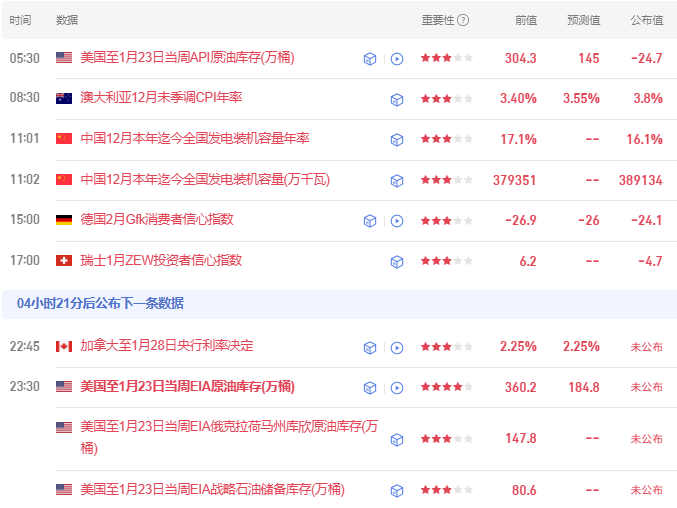Viewport: 677px width, 508px height.
Task: Open 美国至1月23日当周EIA原油库存(万桶) link
Action: (x=187, y=386)
